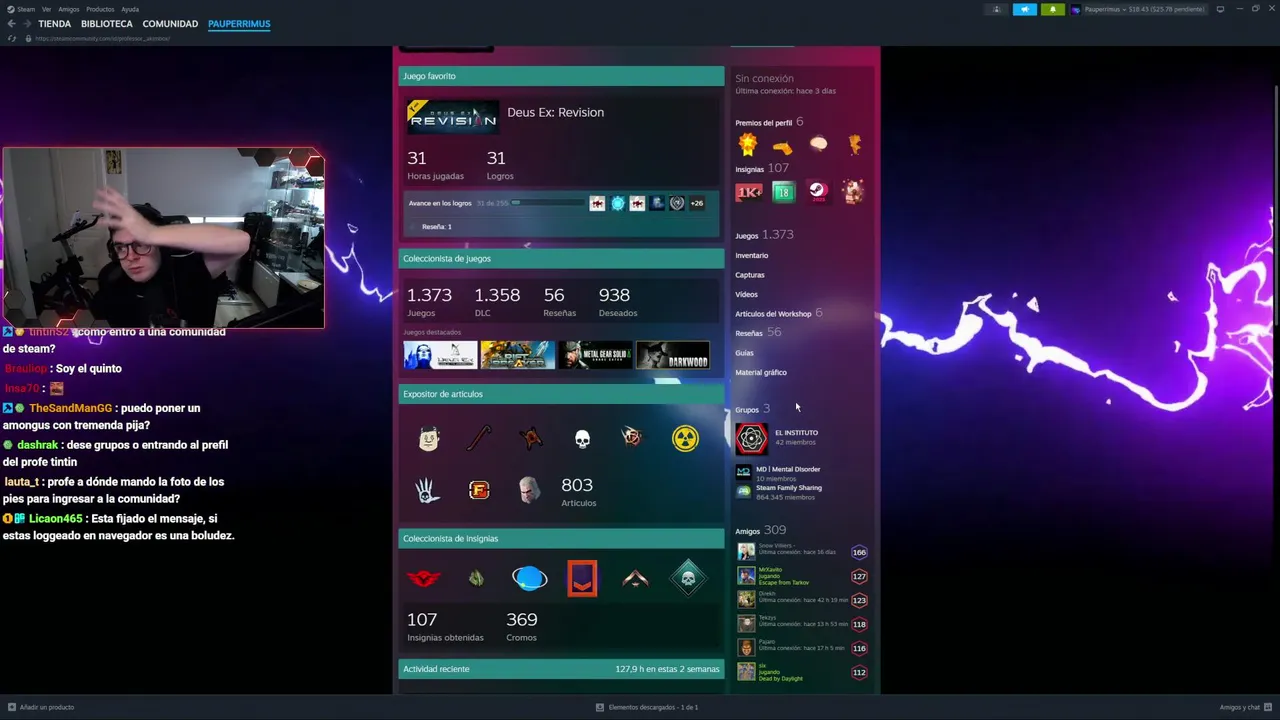Open the Deus Ex: Revision game thumbnail
The width and height of the screenshot is (1280, 720).
tap(453, 117)
